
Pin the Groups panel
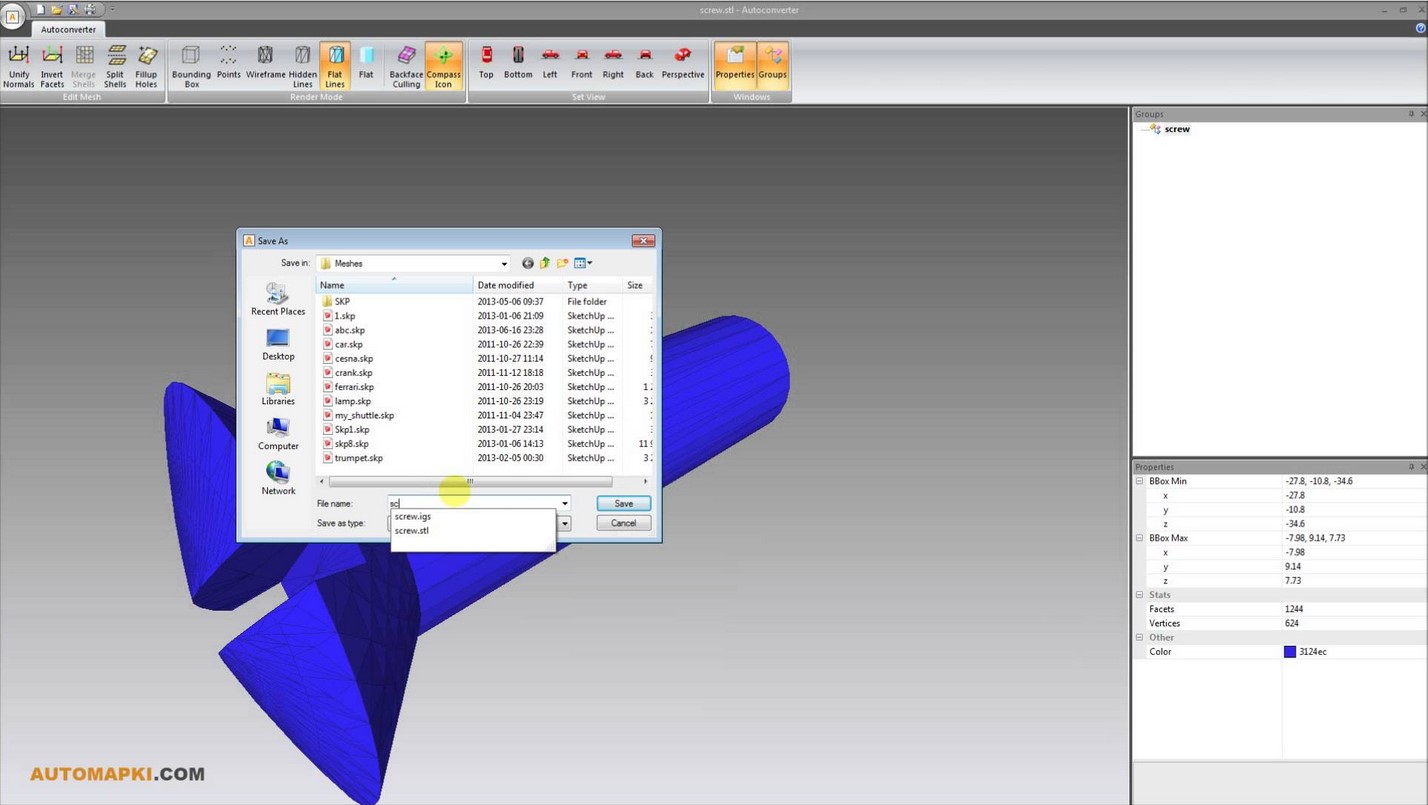tap(1411, 114)
